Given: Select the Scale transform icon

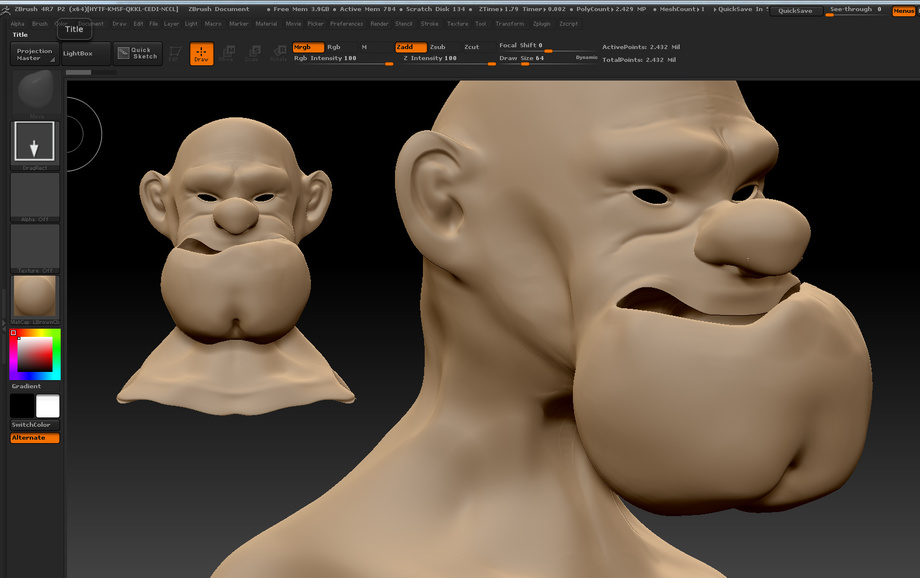Looking at the screenshot, I should 253,53.
